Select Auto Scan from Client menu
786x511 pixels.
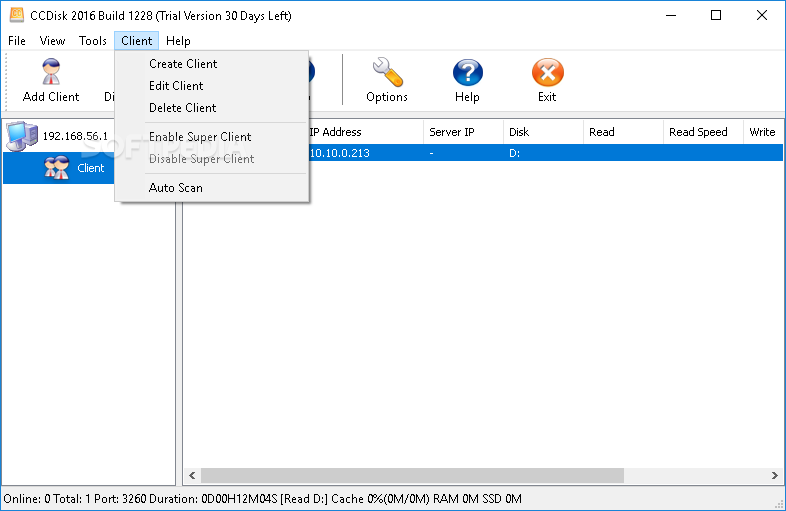click(x=211, y=188)
